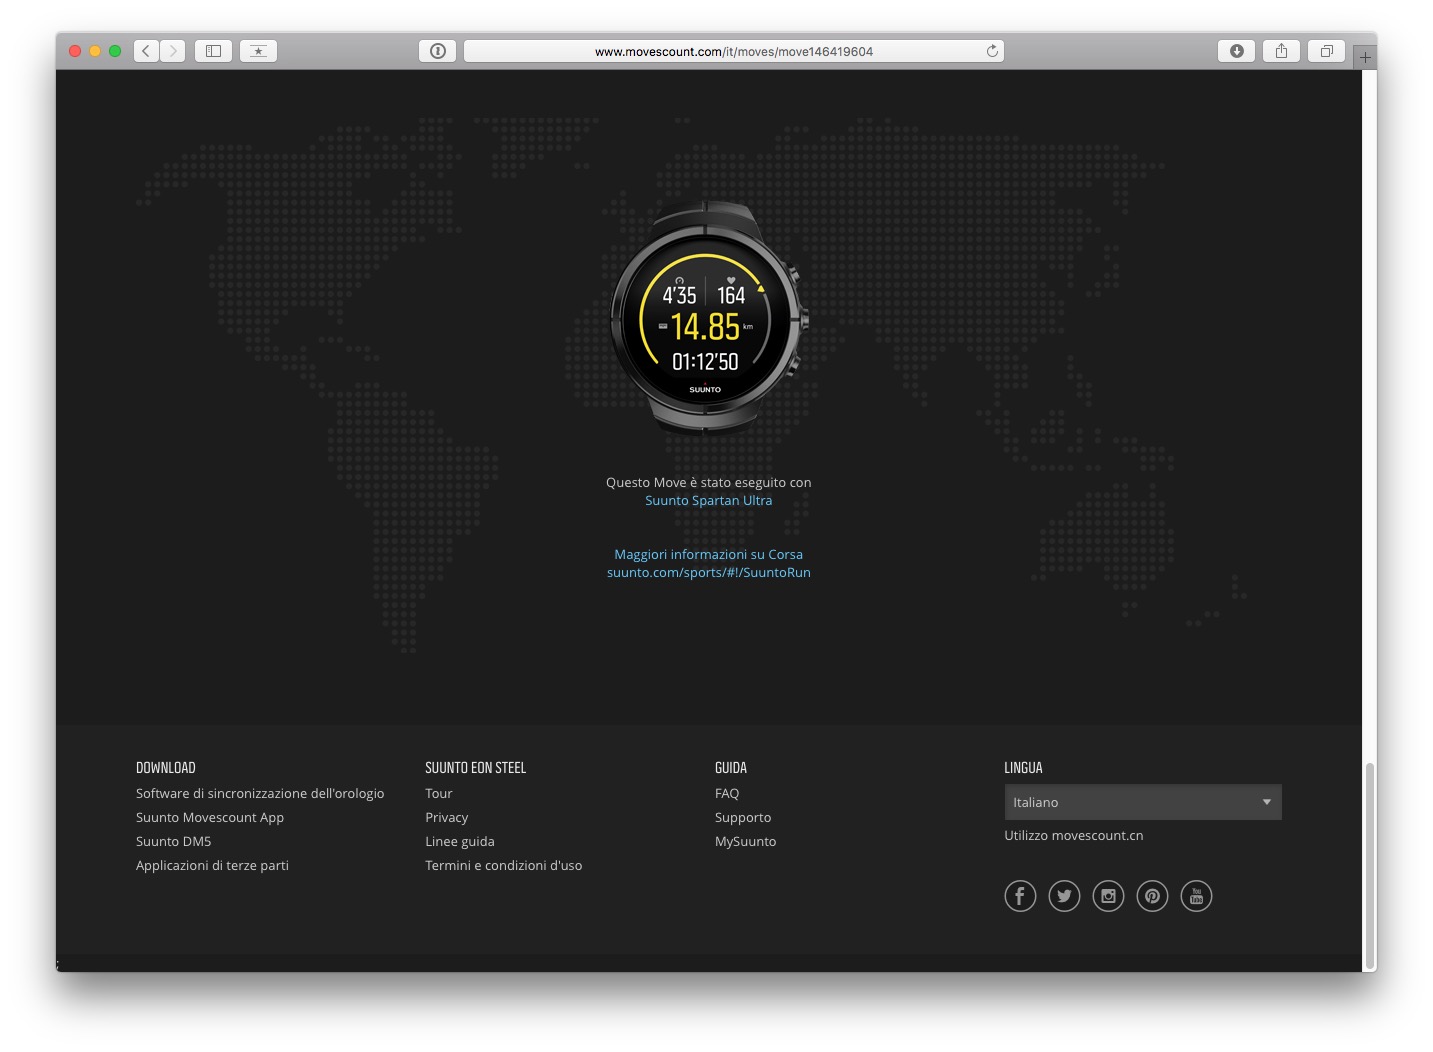
Task: Click the page's vertical scrollbar thumb
Action: pyautogui.click(x=1370, y=866)
